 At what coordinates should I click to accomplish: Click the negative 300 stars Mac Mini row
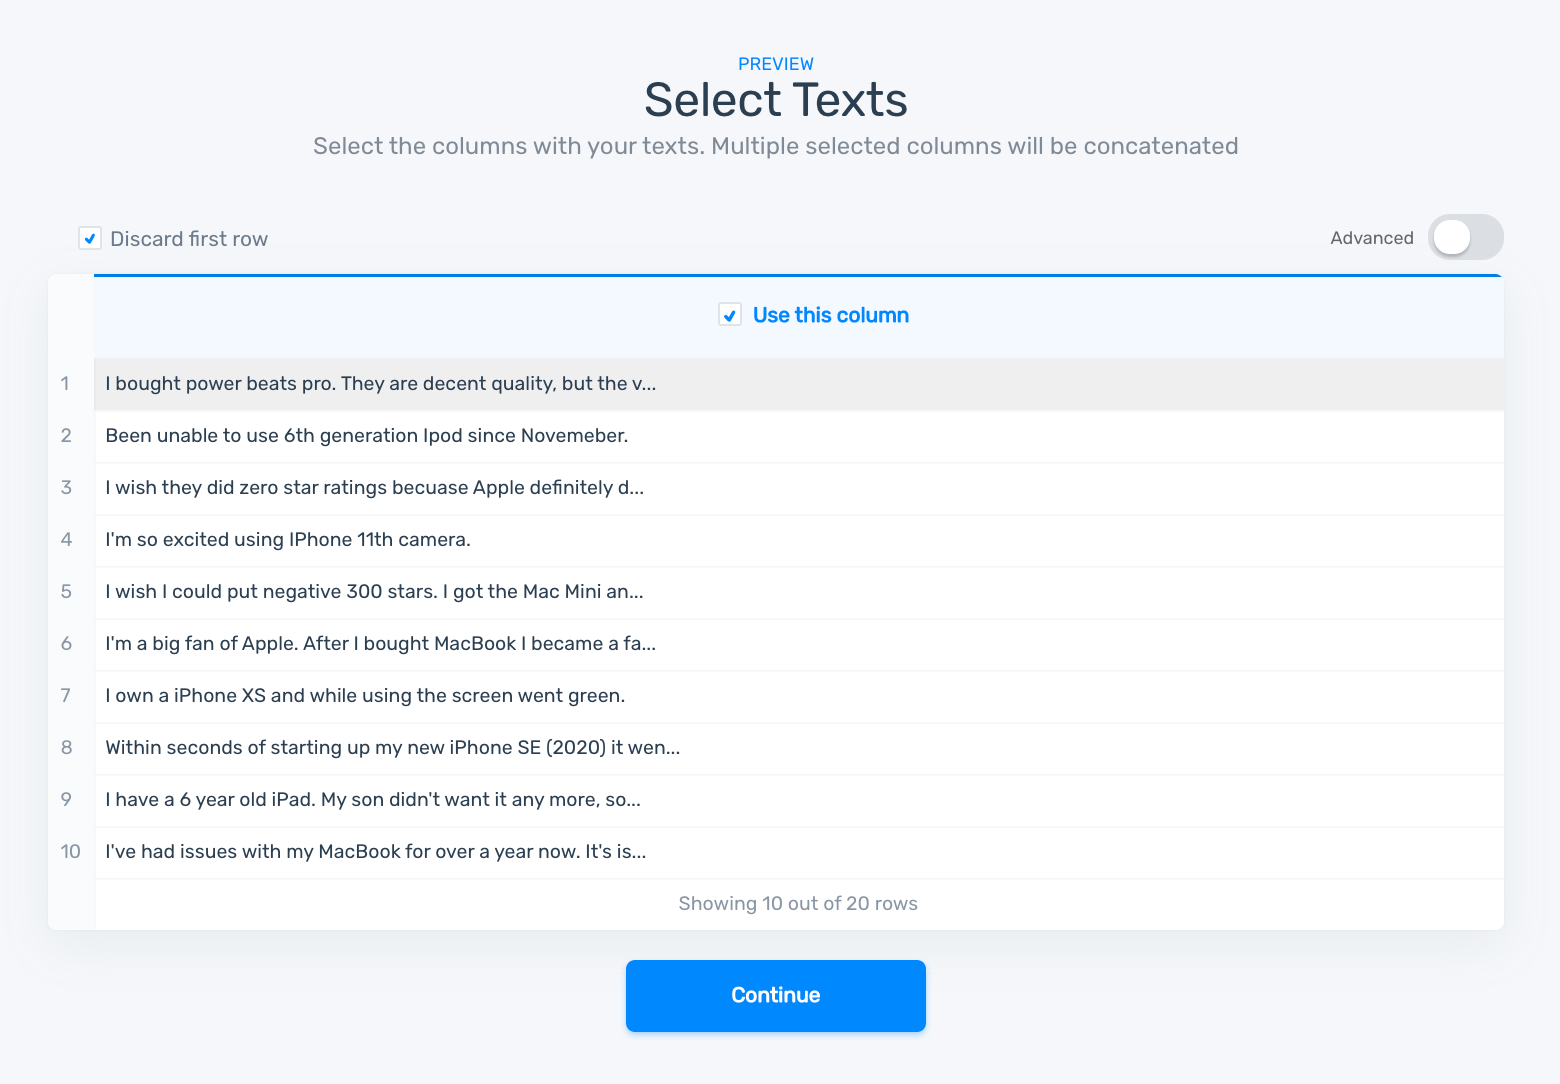pos(375,592)
